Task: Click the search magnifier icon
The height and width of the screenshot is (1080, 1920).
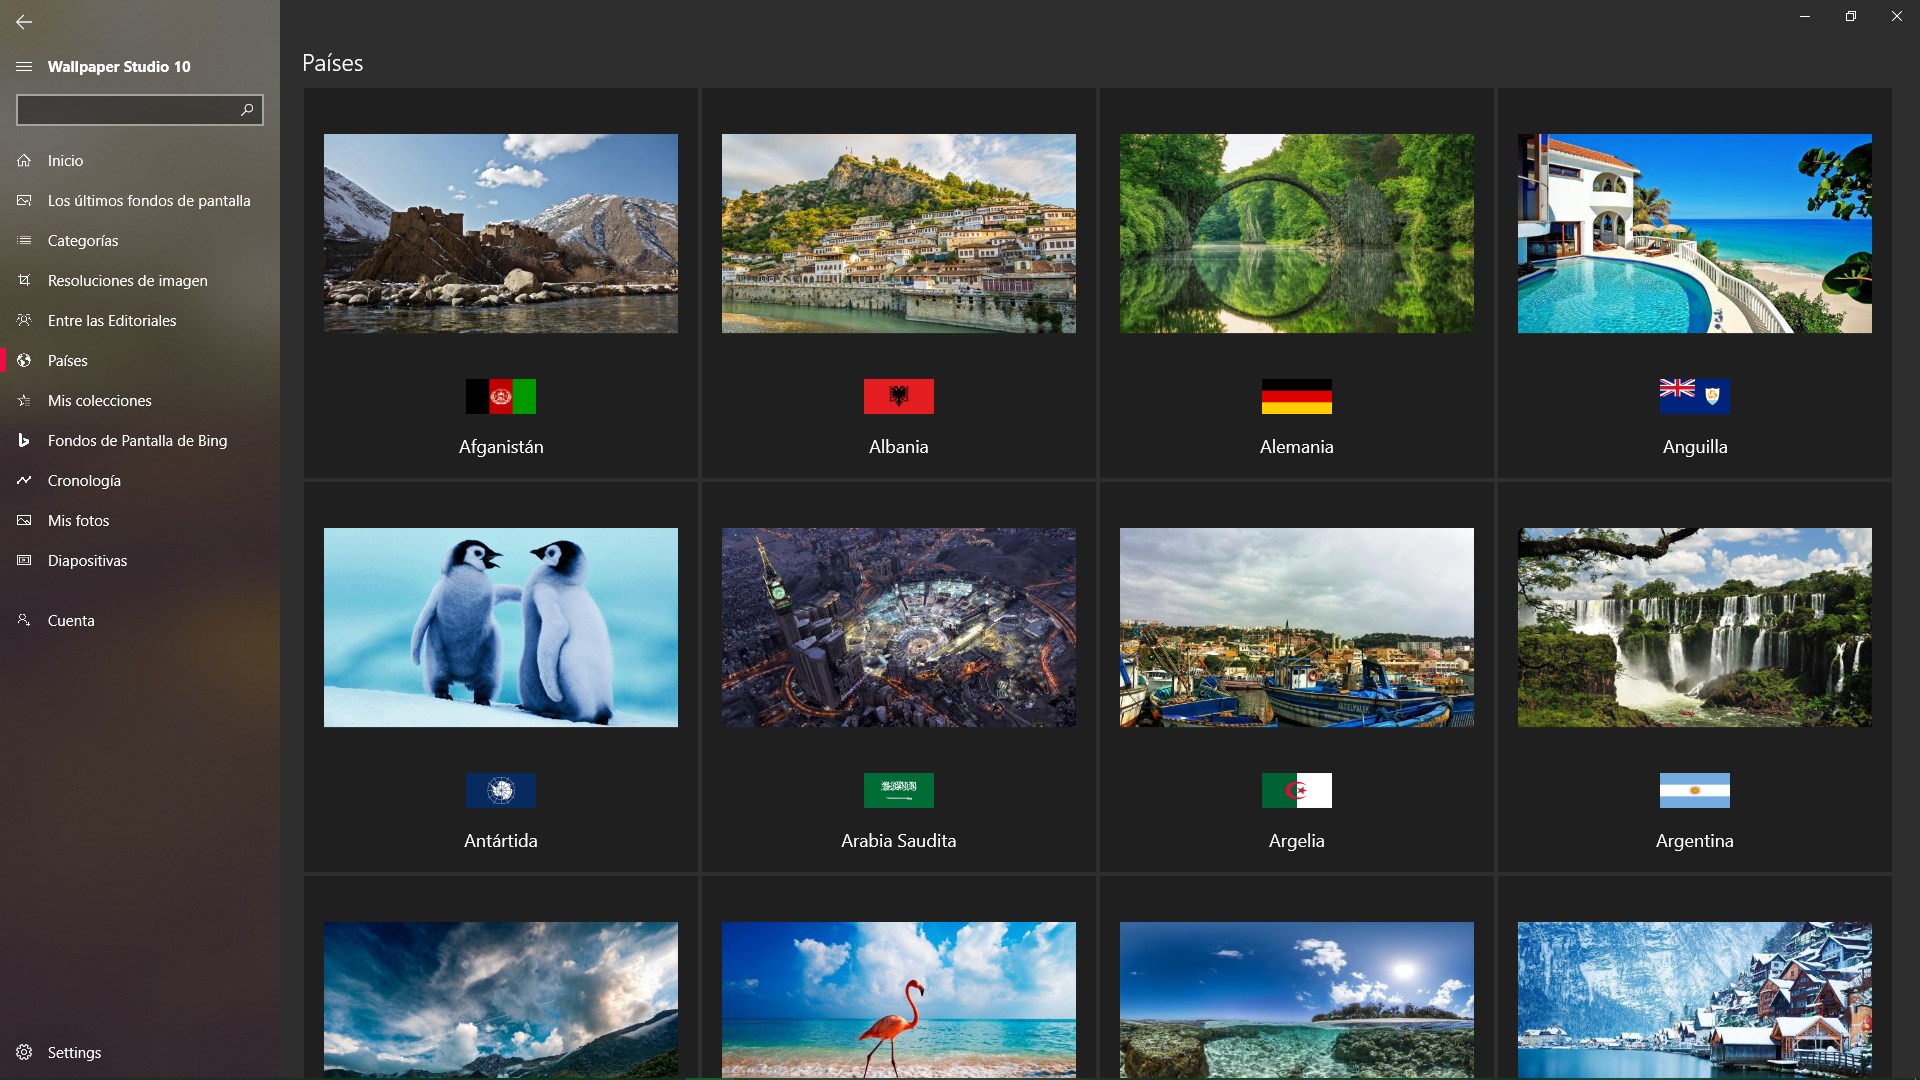Action: 247,109
